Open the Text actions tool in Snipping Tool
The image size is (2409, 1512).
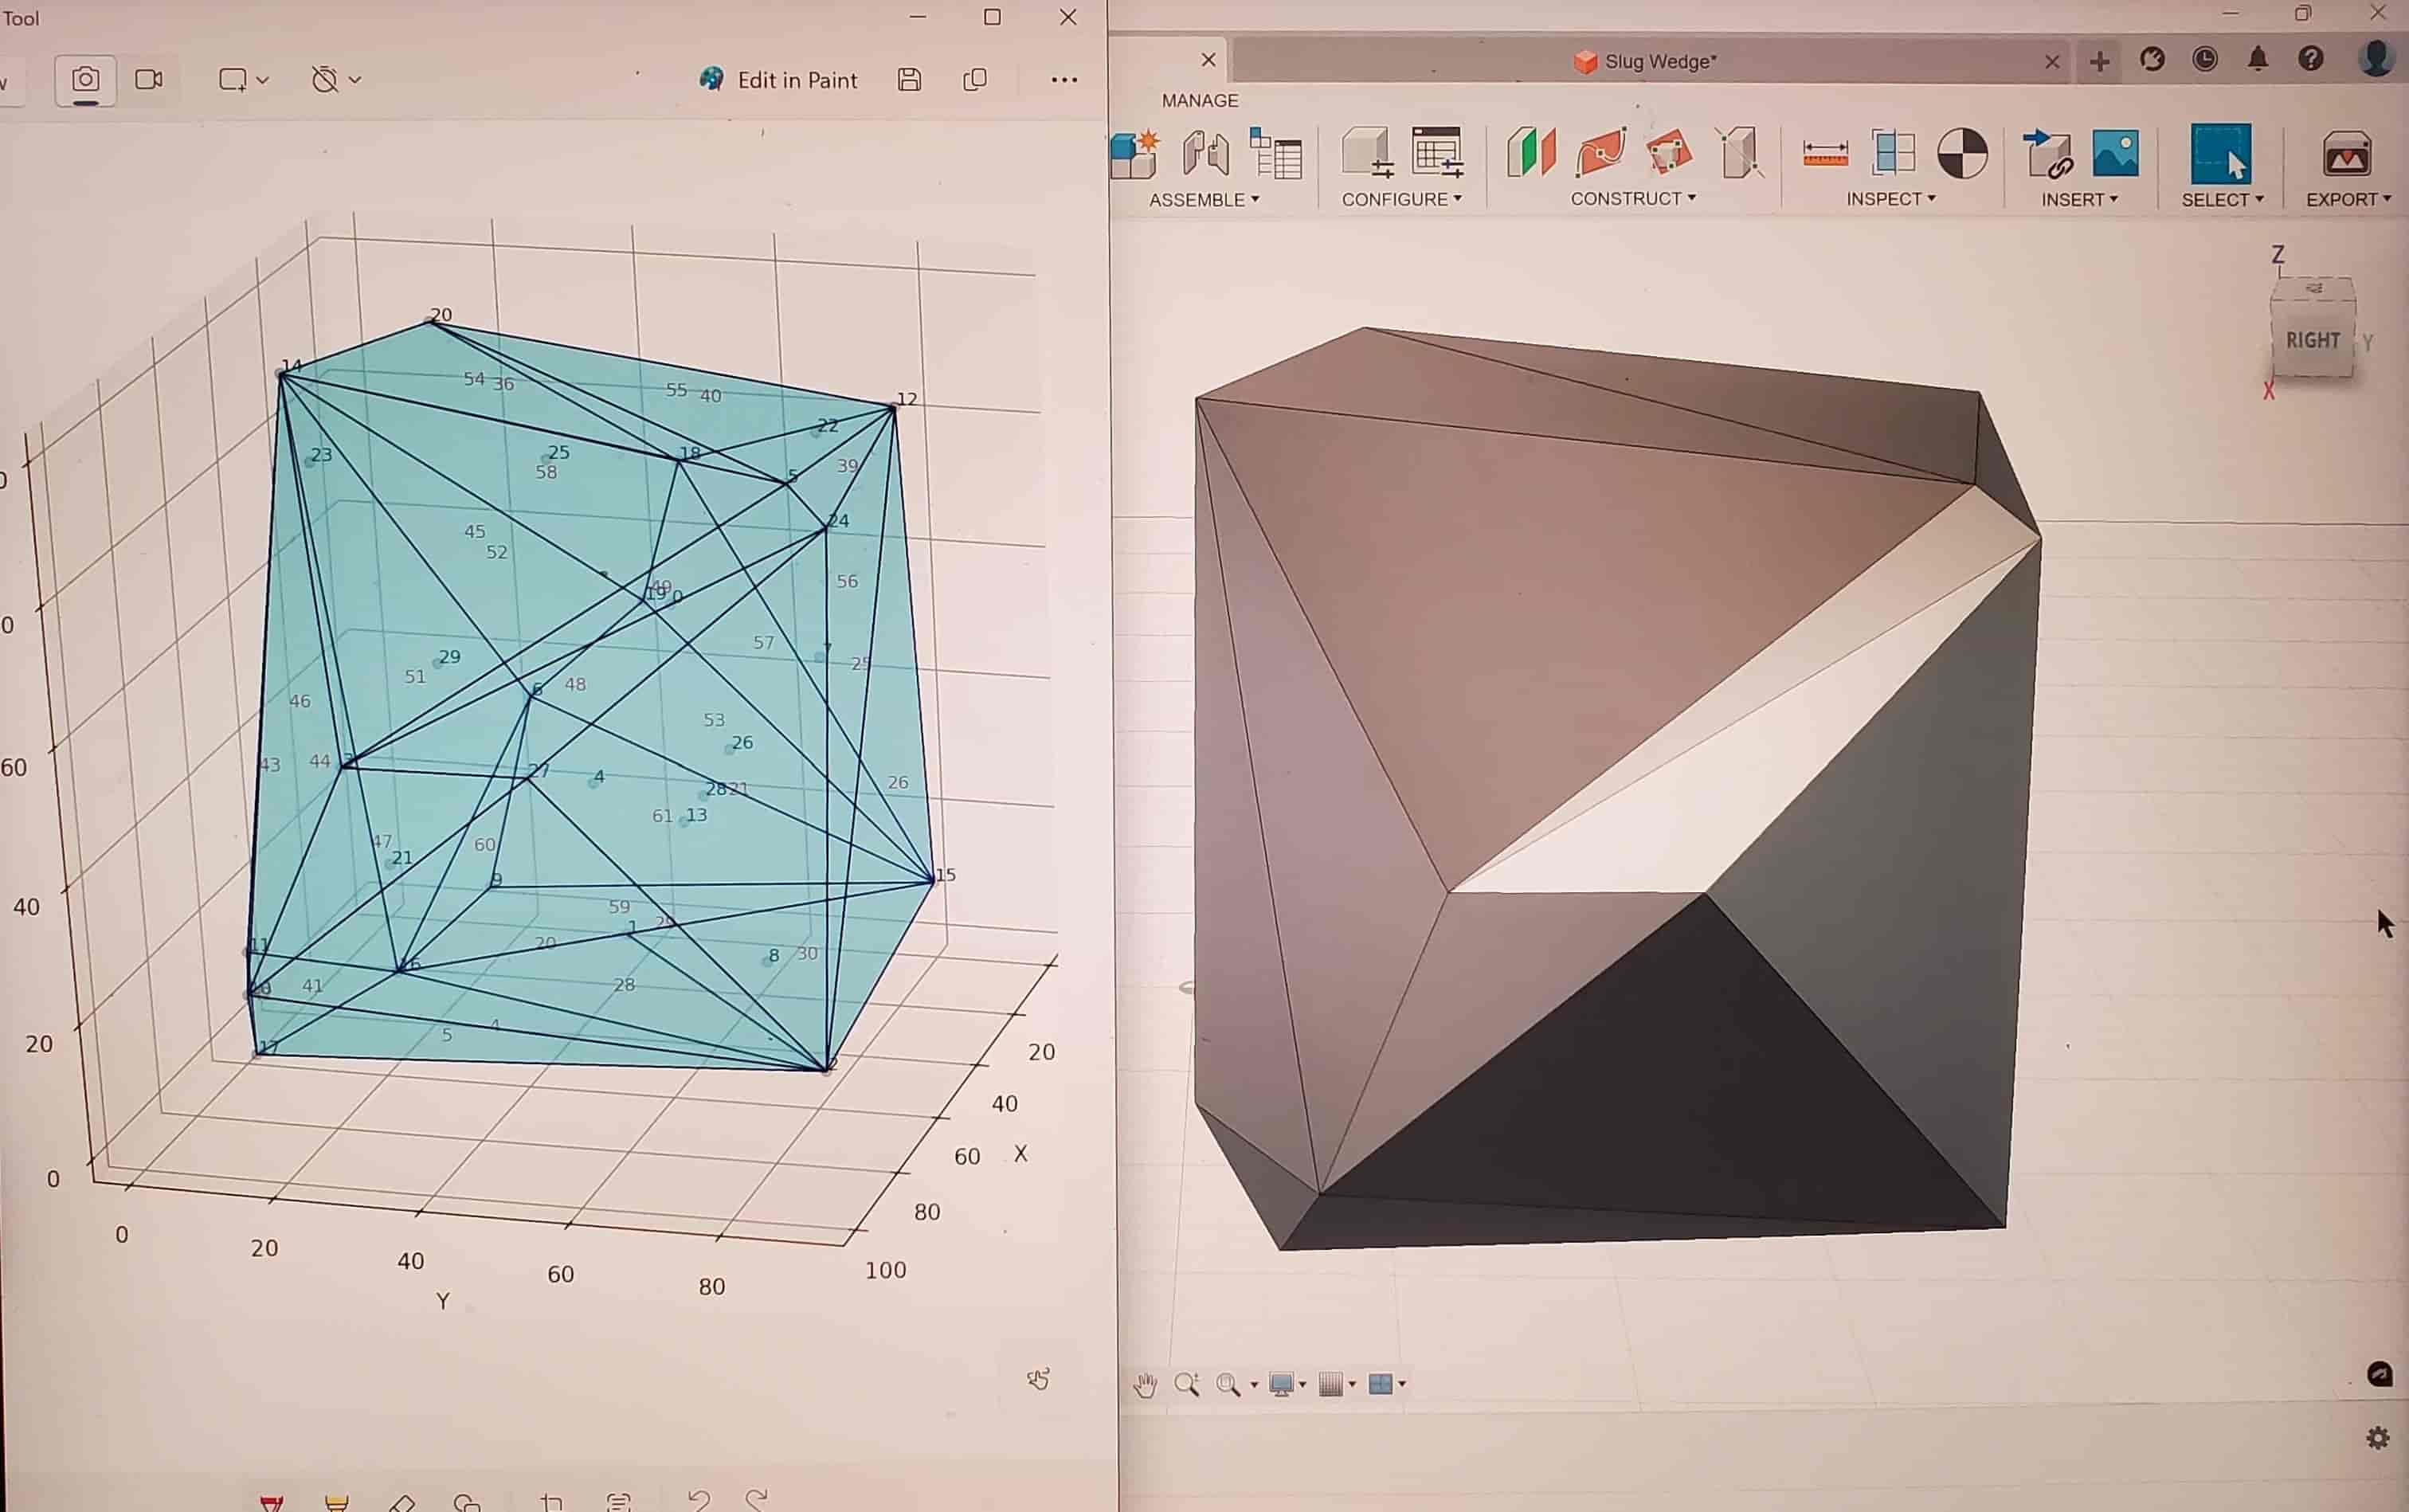[619, 1502]
